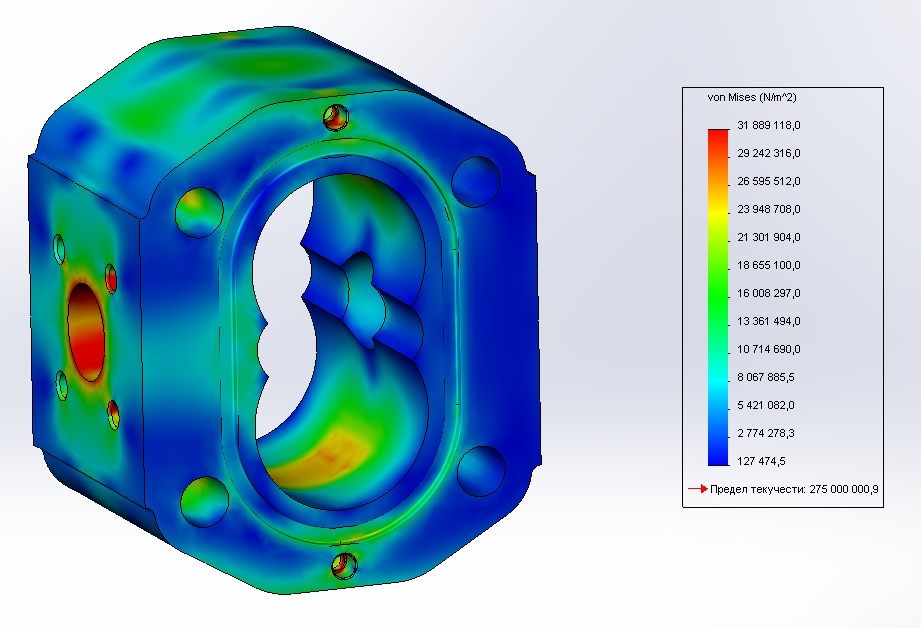Click the red yield strength arrow marker
Screen dimensions: 921x628
click(697, 489)
